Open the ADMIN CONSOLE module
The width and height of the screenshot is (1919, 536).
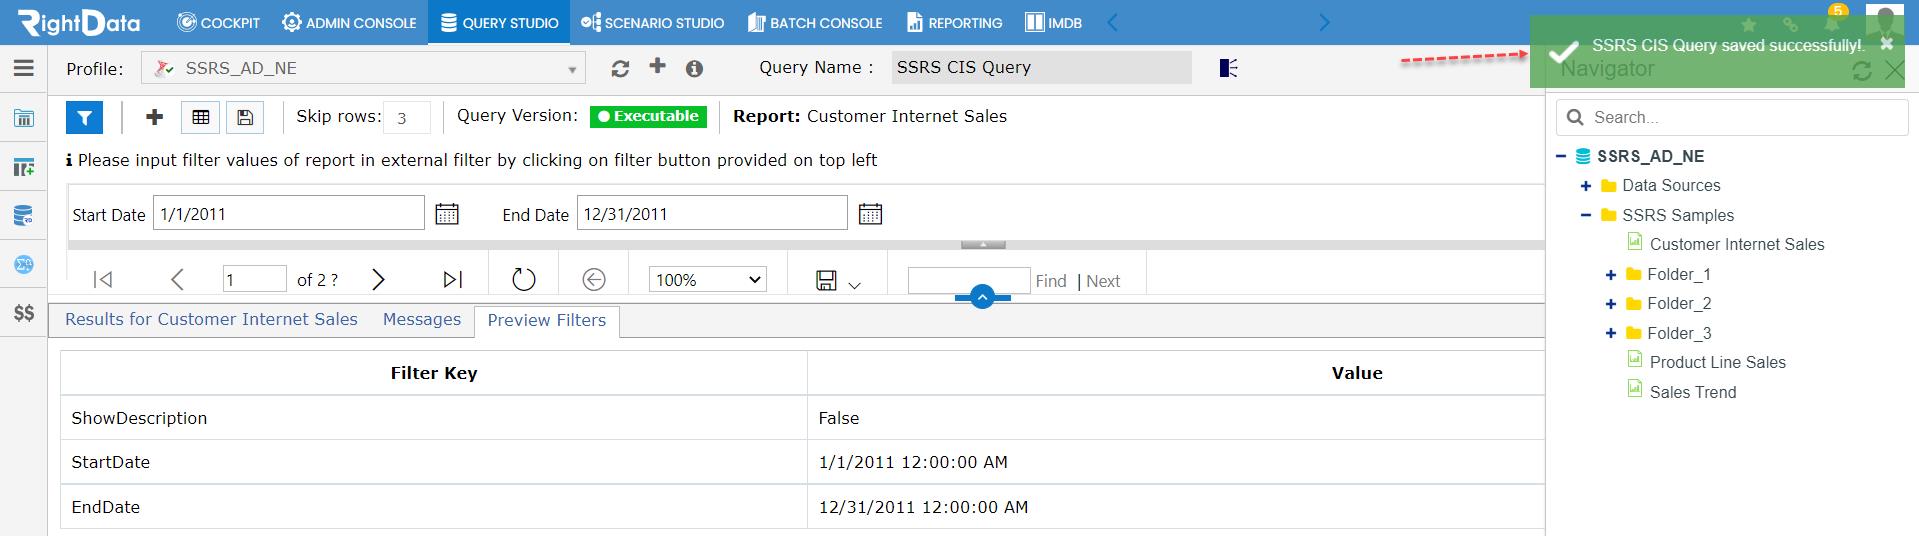pyautogui.click(x=349, y=22)
